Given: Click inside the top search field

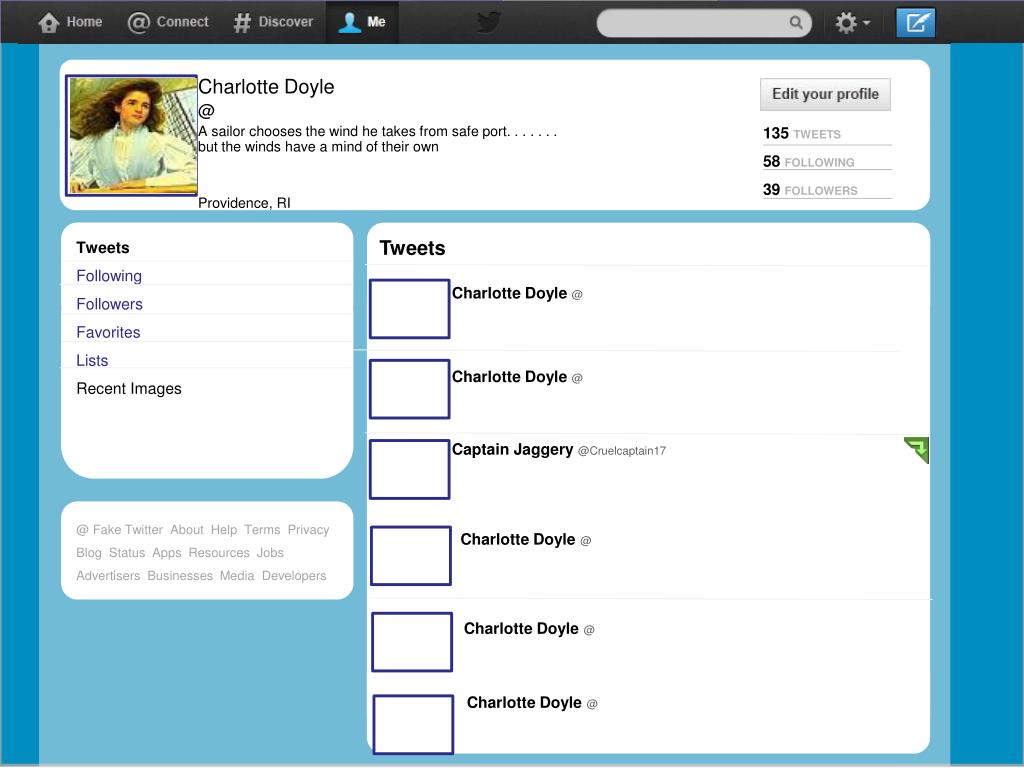Looking at the screenshot, I should coord(704,23).
